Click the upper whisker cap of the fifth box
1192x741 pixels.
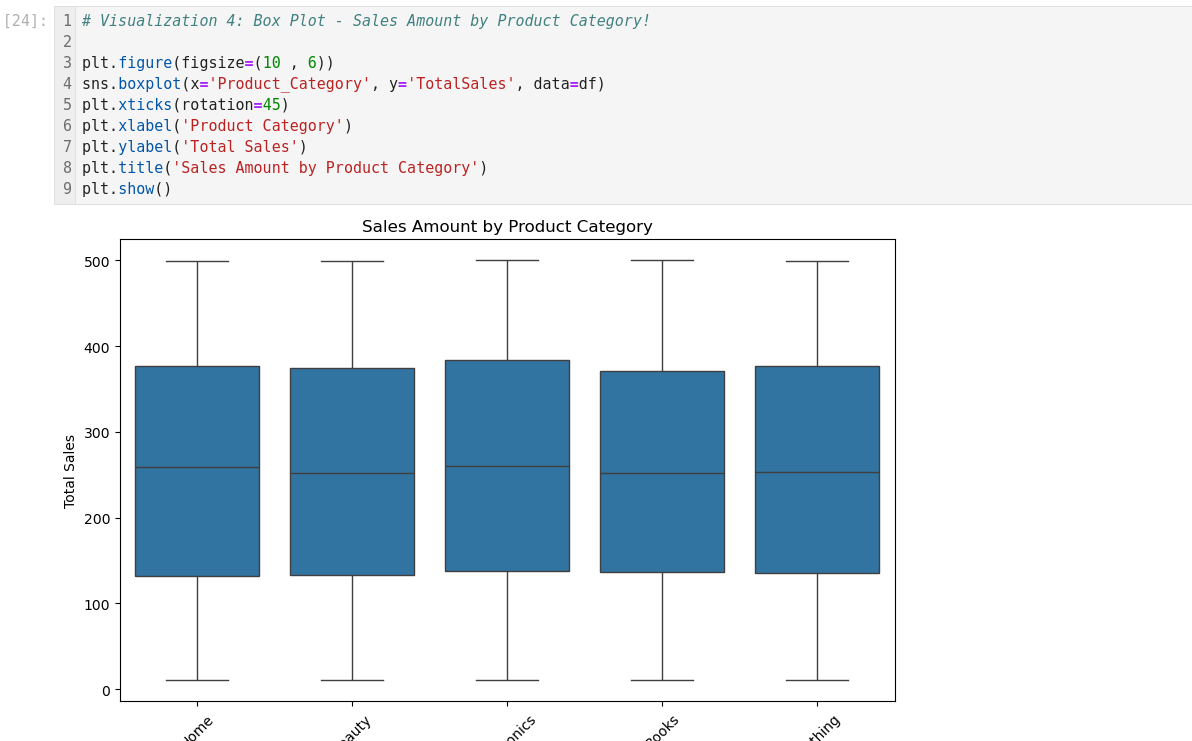click(817, 261)
